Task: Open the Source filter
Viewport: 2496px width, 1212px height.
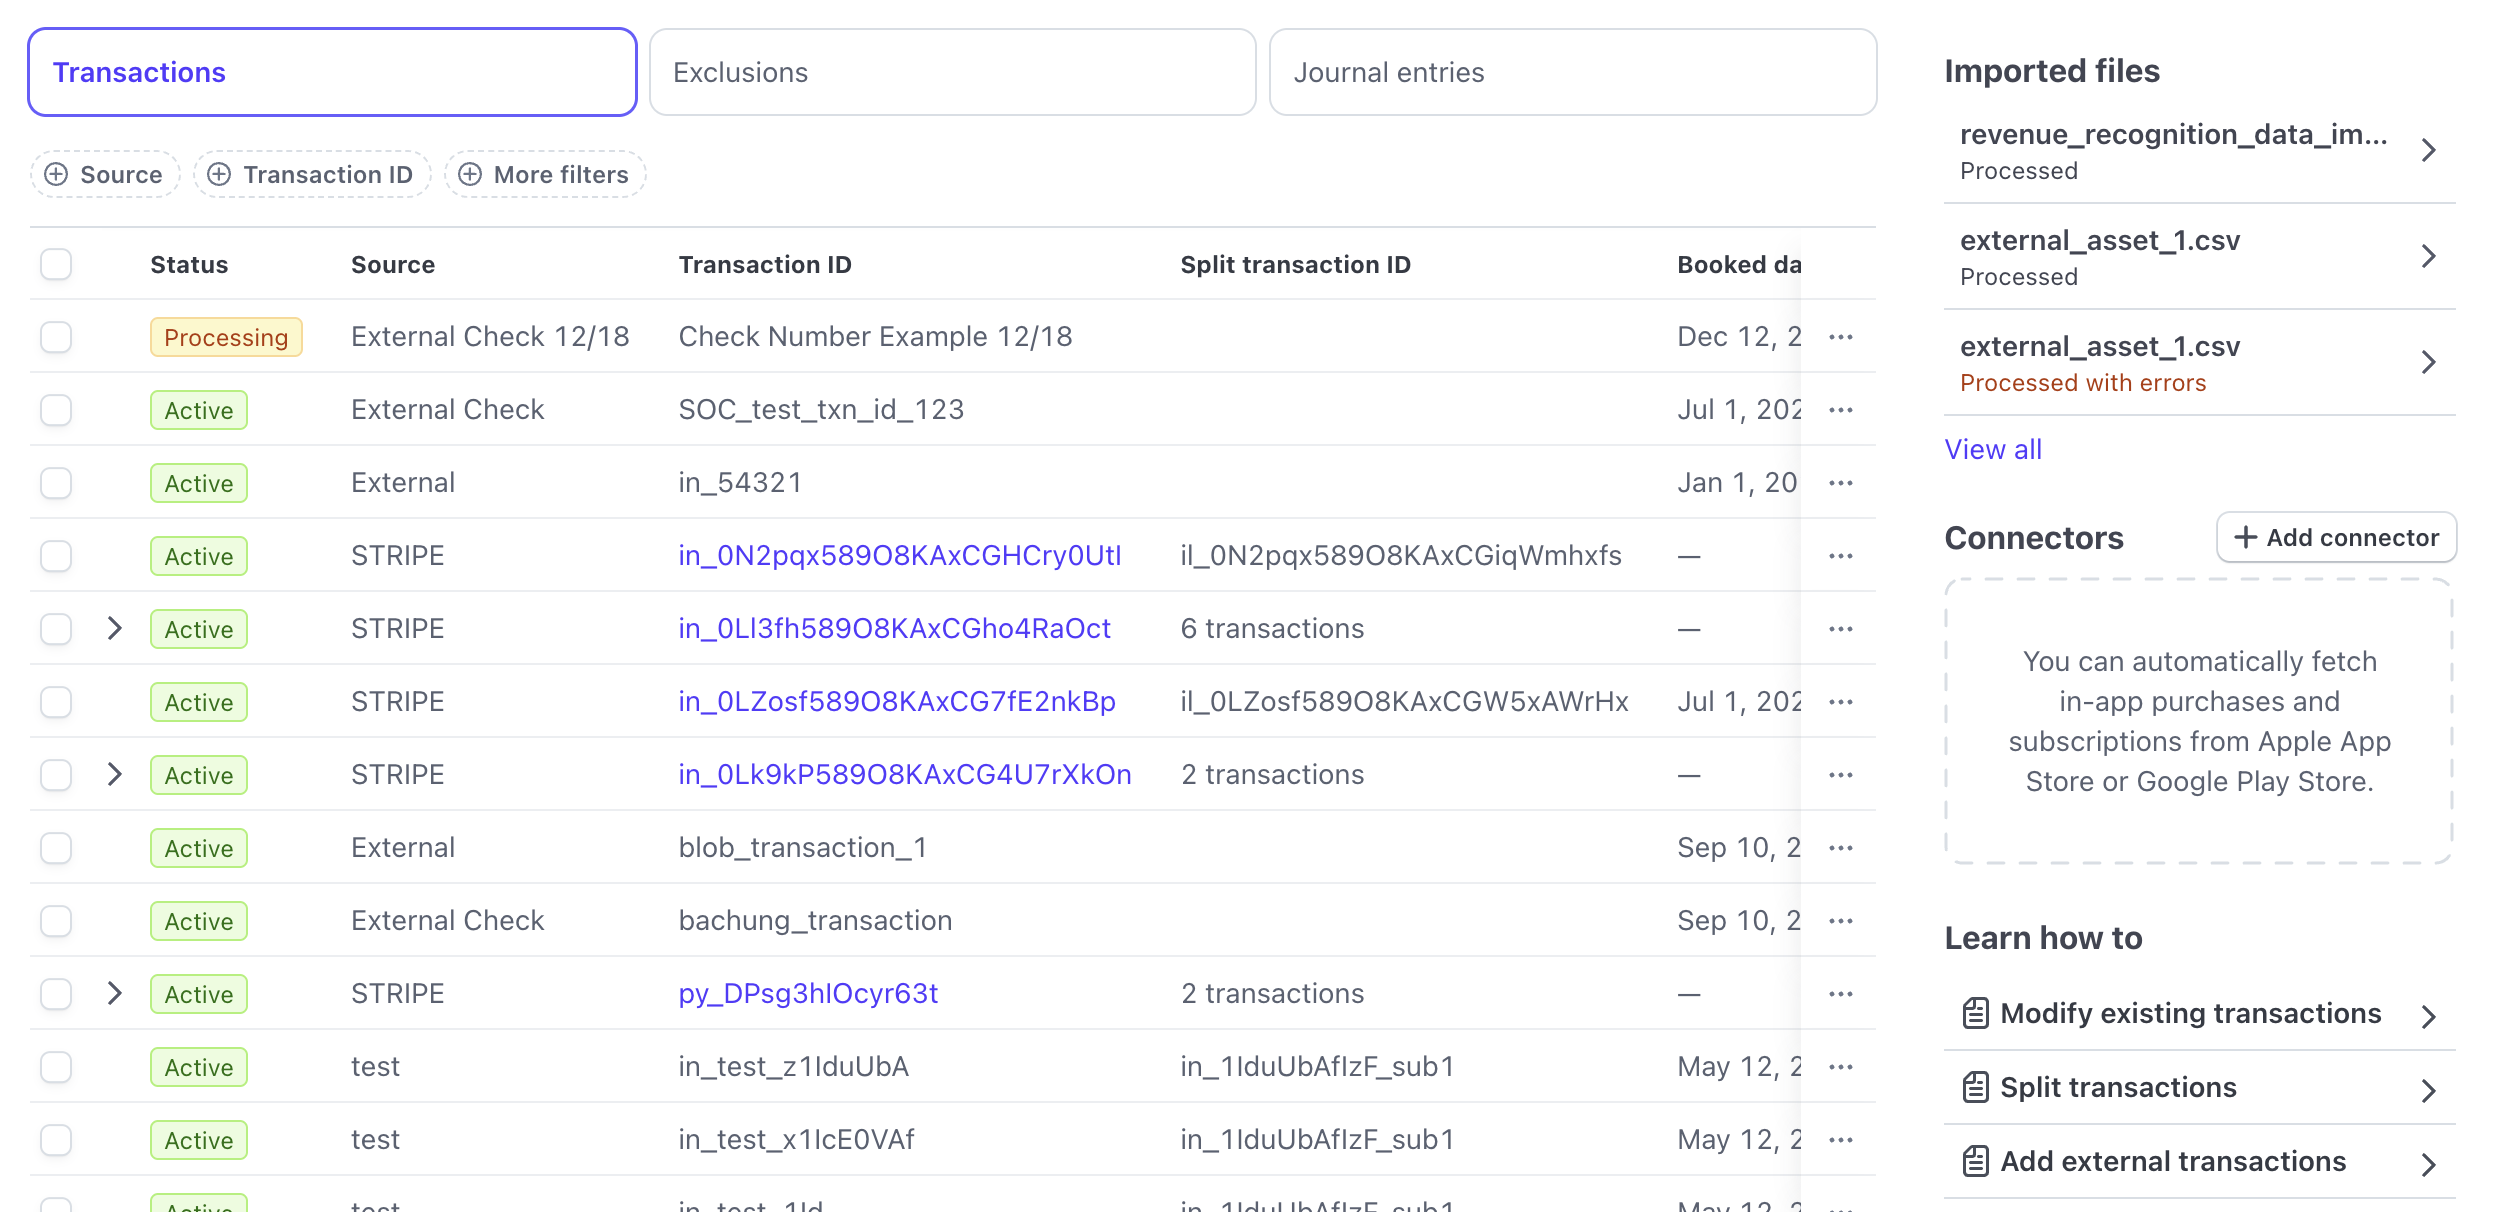Action: (x=104, y=174)
